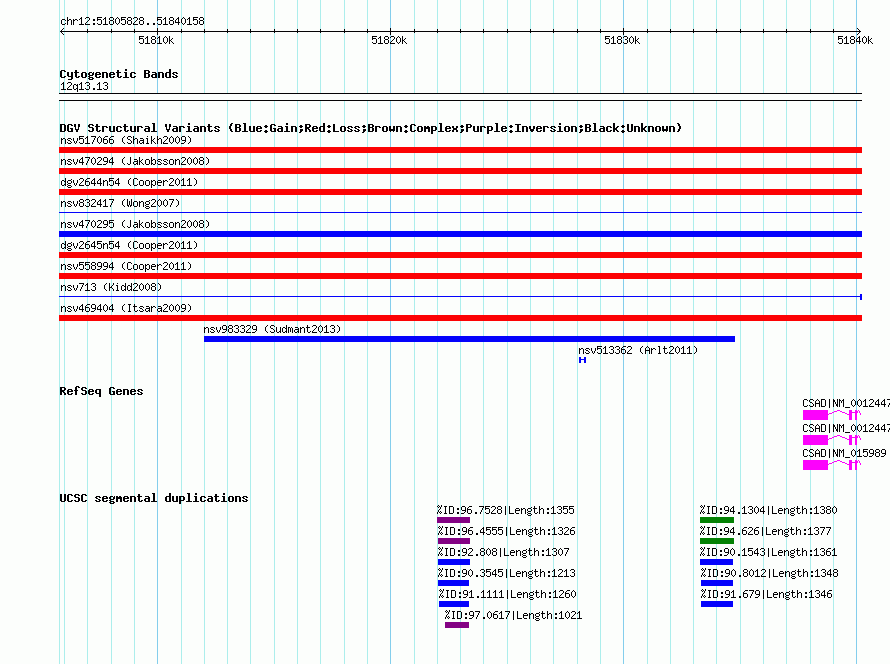Screen dimensions: 890x664
Task: Click the 51810k ruler label
Action: click(156, 40)
